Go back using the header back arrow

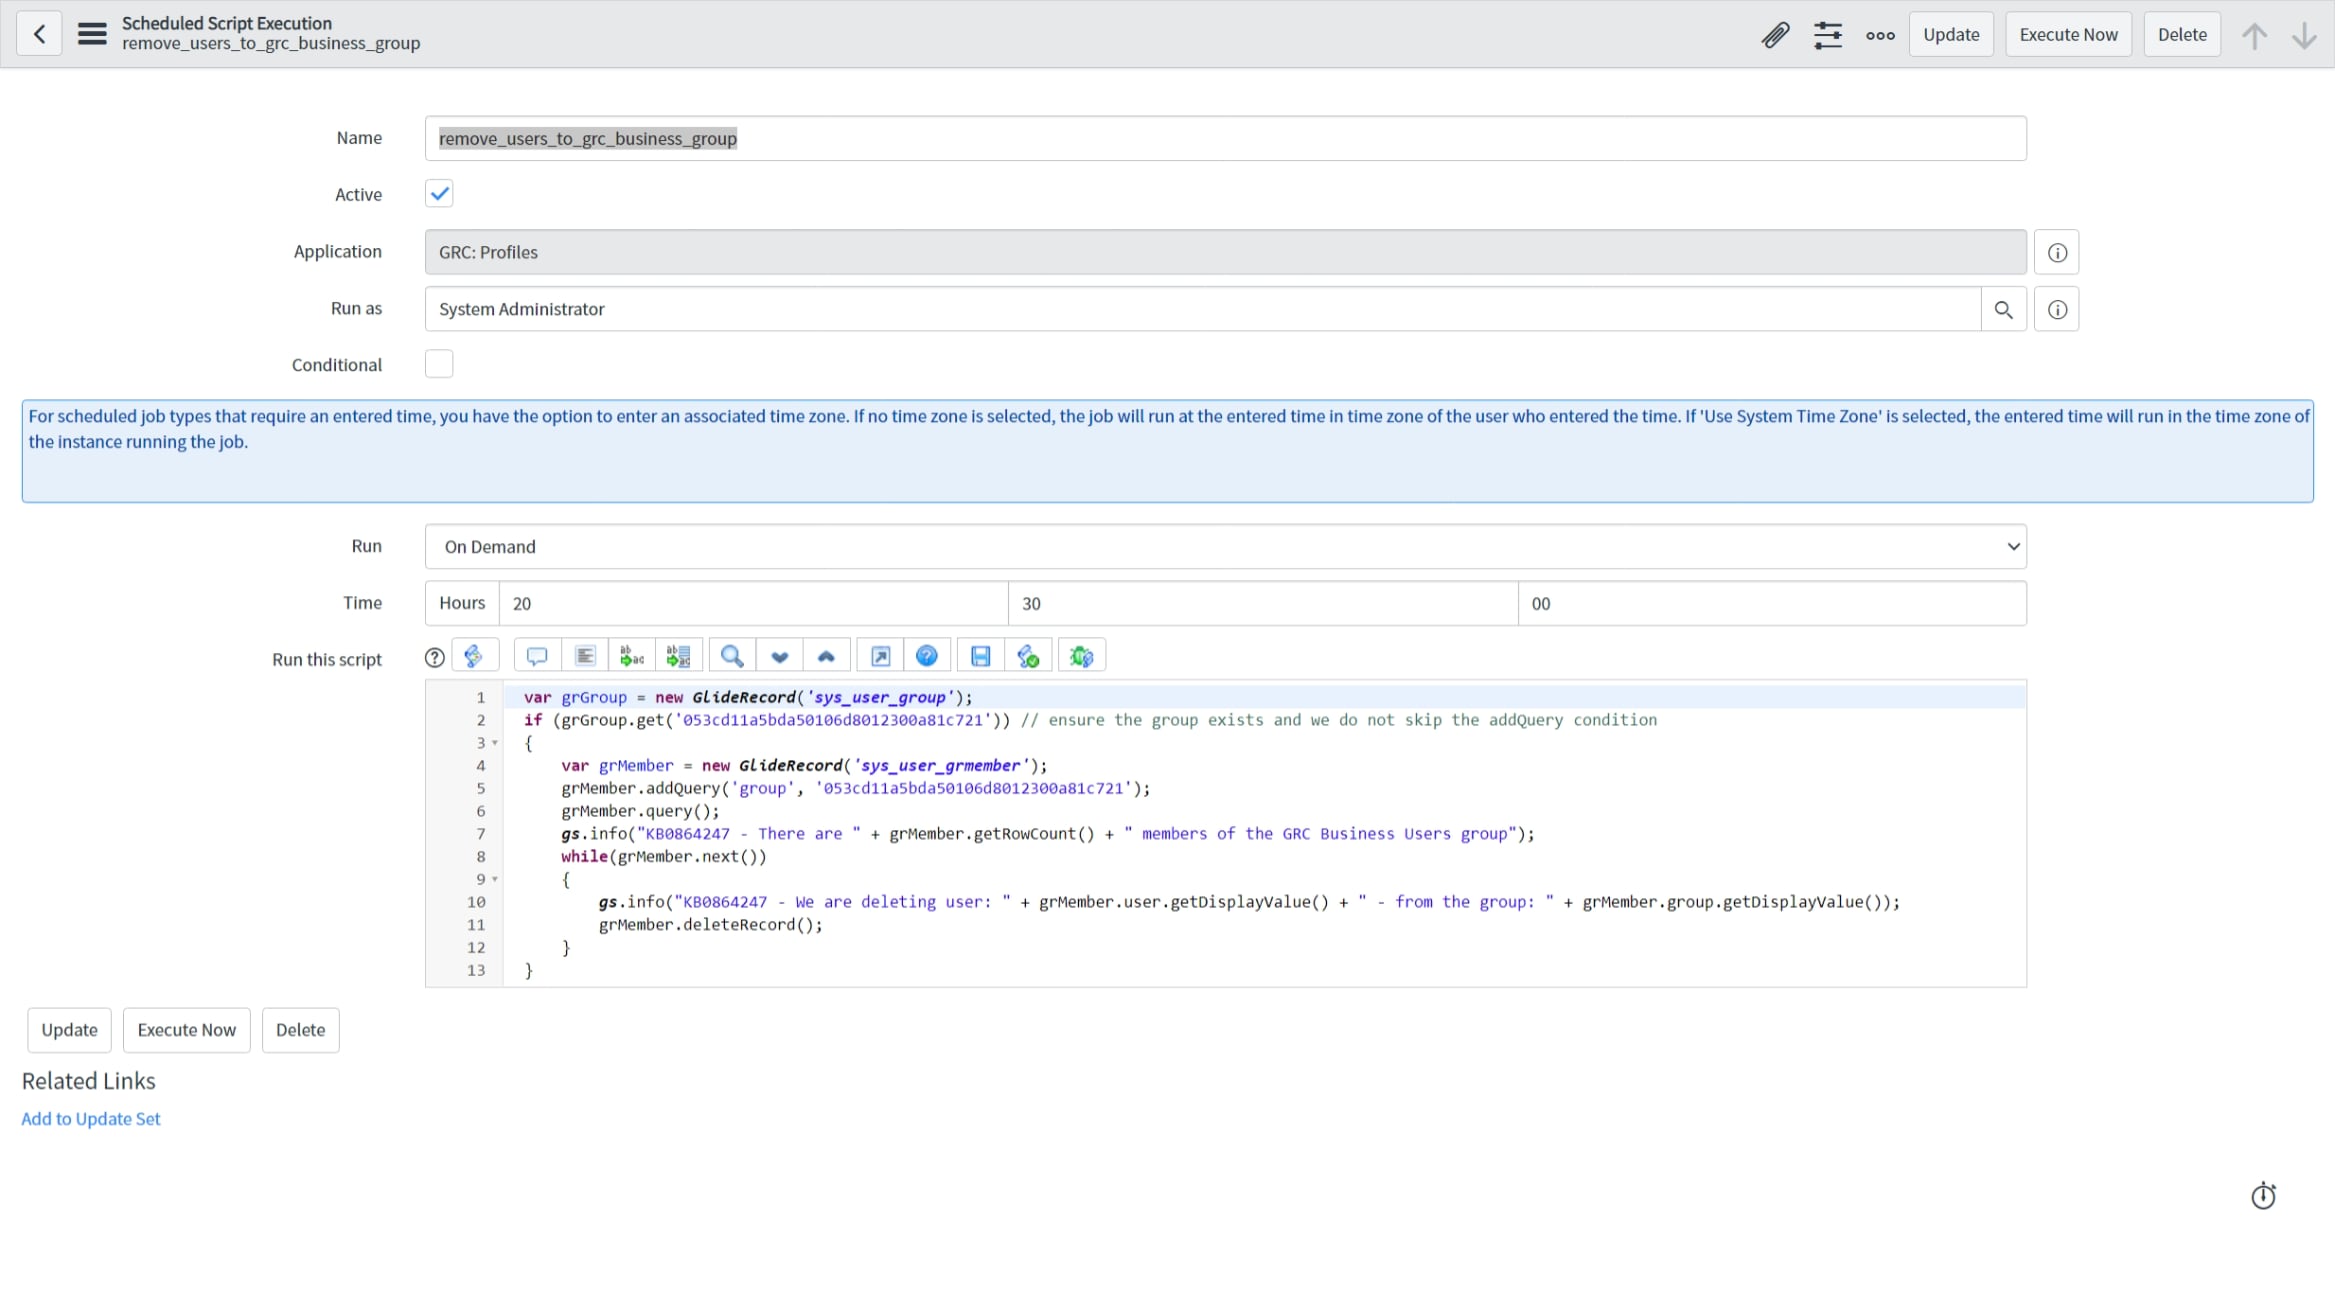[39, 34]
